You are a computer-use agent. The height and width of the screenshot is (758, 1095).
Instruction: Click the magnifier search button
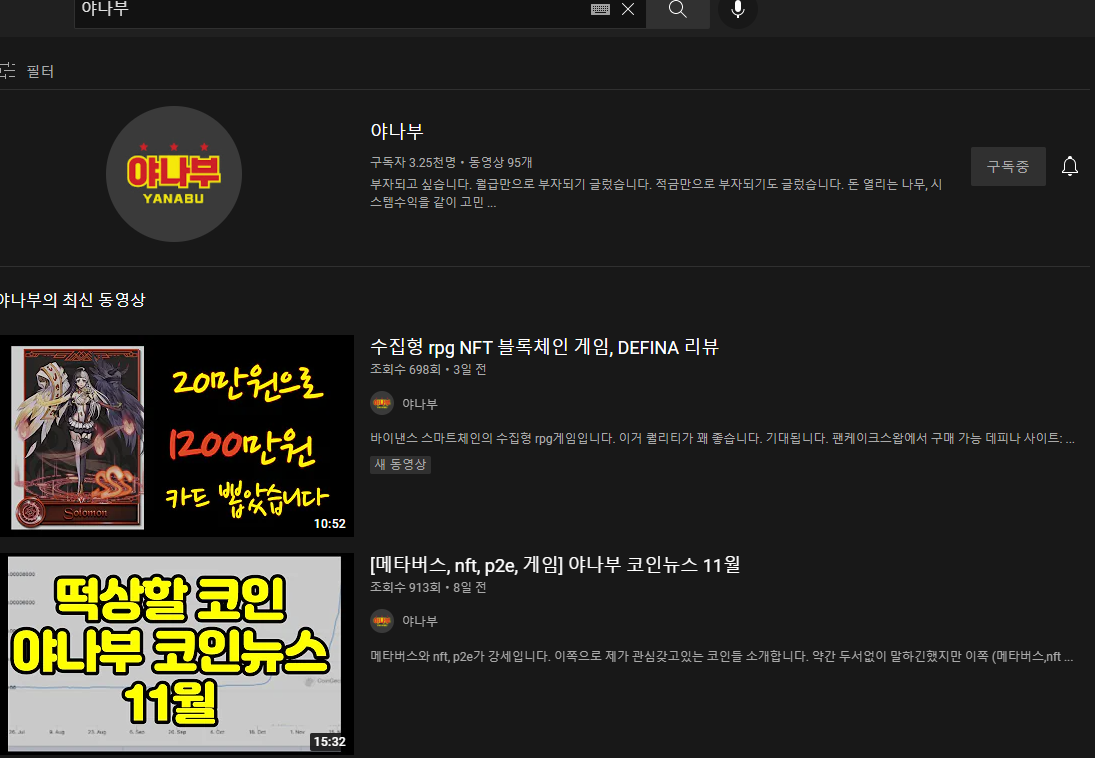677,10
